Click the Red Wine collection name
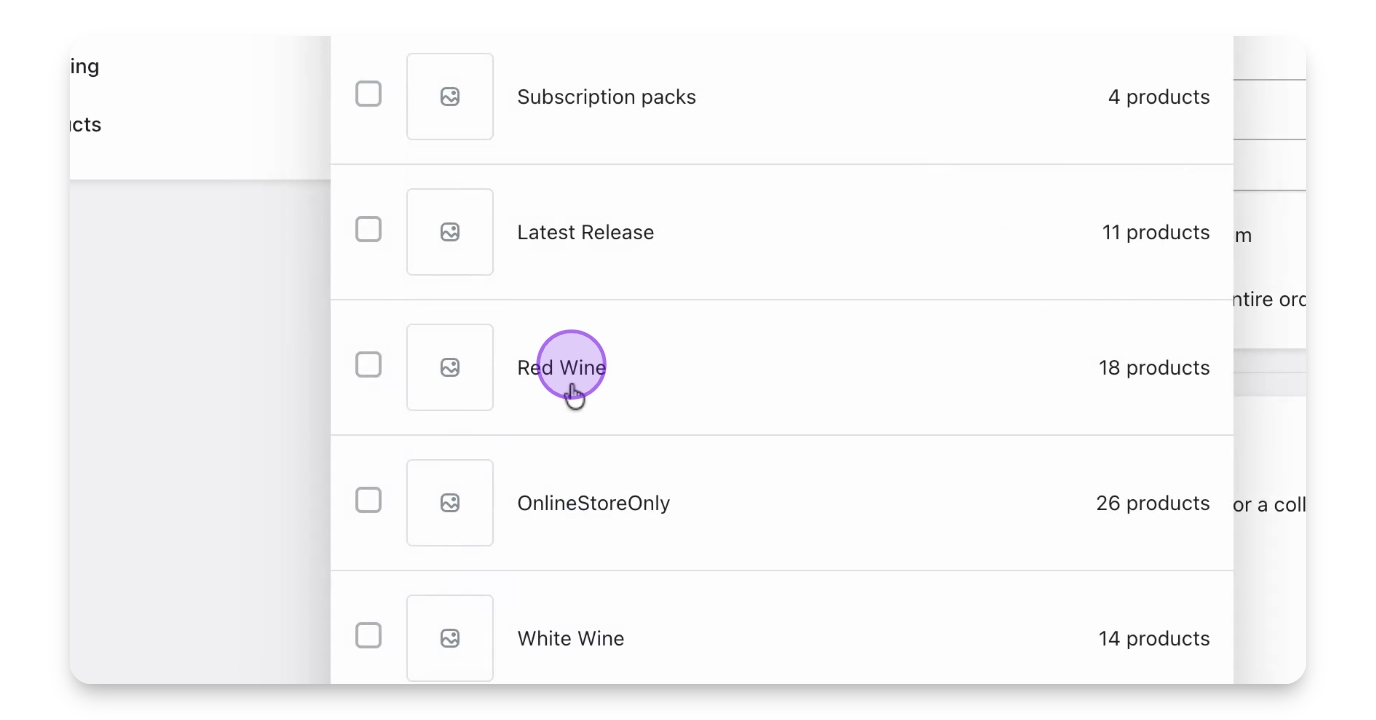 (561, 368)
